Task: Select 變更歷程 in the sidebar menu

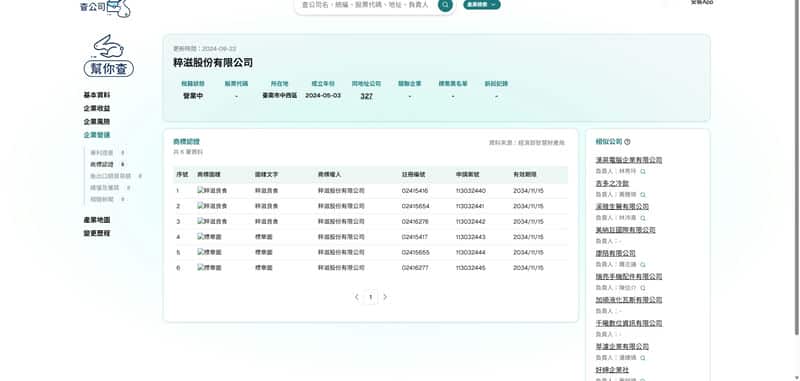Action: click(97, 234)
